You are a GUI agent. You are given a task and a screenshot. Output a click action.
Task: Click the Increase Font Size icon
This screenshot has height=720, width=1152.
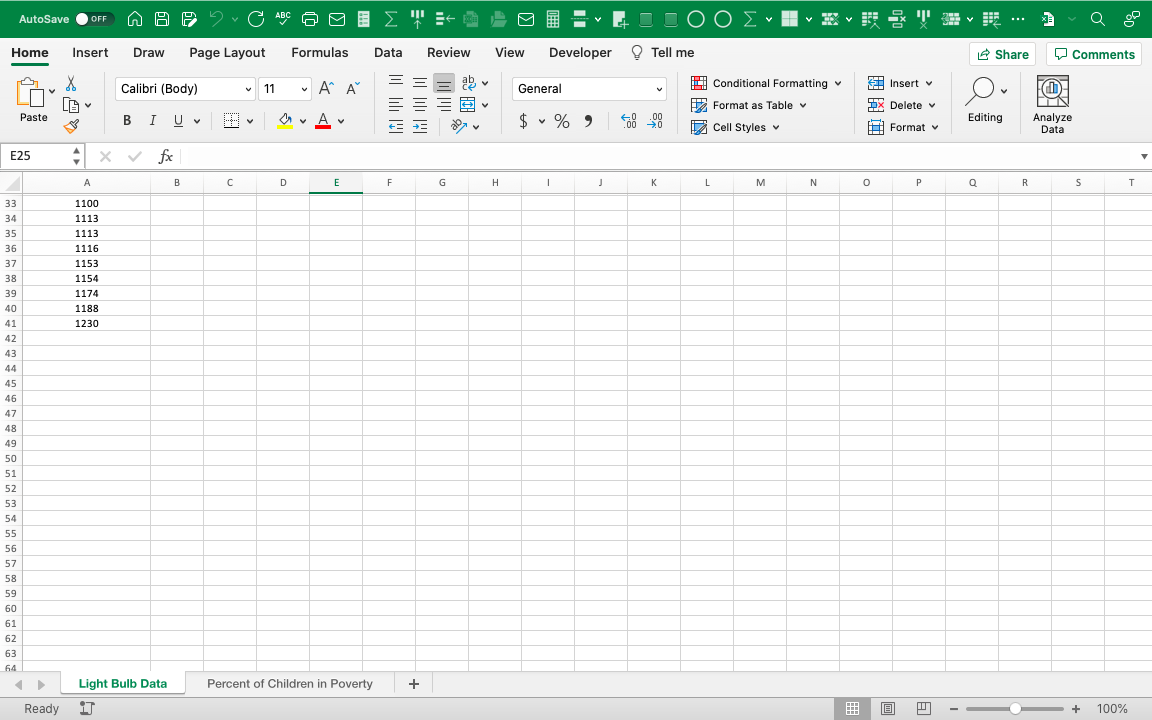326,89
